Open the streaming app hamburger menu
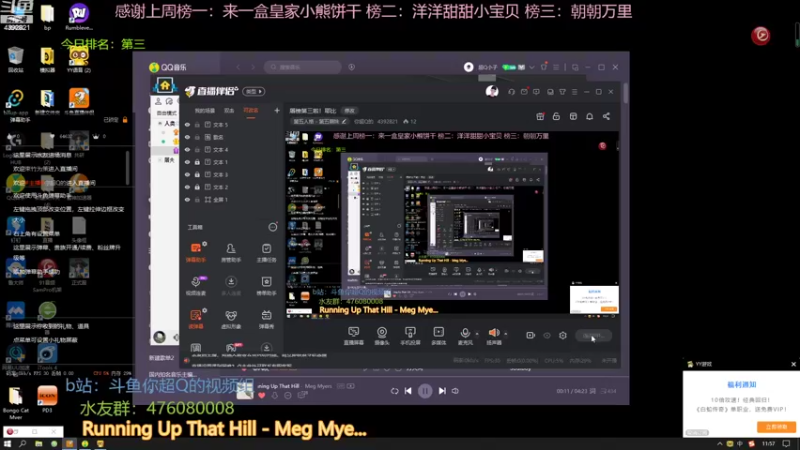 tap(574, 92)
